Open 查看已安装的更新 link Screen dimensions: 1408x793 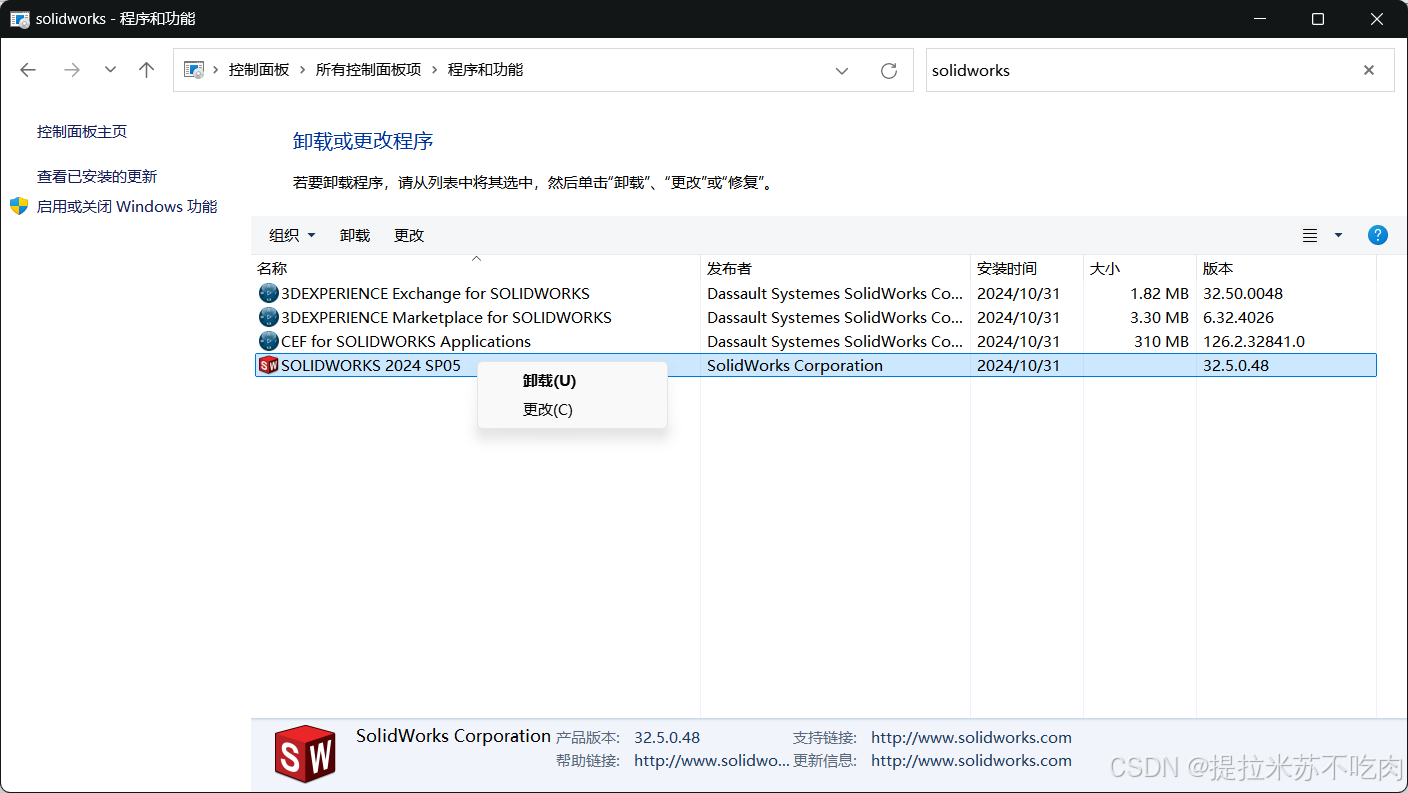pyautogui.click(x=97, y=177)
